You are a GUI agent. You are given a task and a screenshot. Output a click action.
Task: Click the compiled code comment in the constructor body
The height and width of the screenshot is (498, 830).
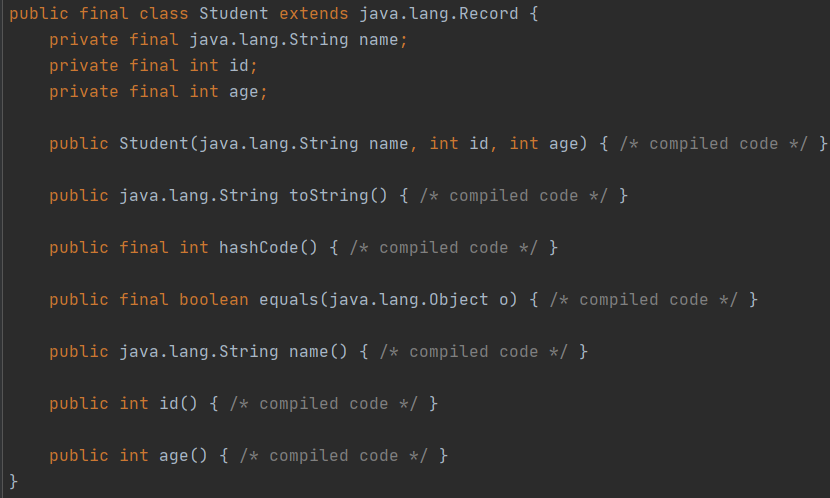click(x=714, y=144)
